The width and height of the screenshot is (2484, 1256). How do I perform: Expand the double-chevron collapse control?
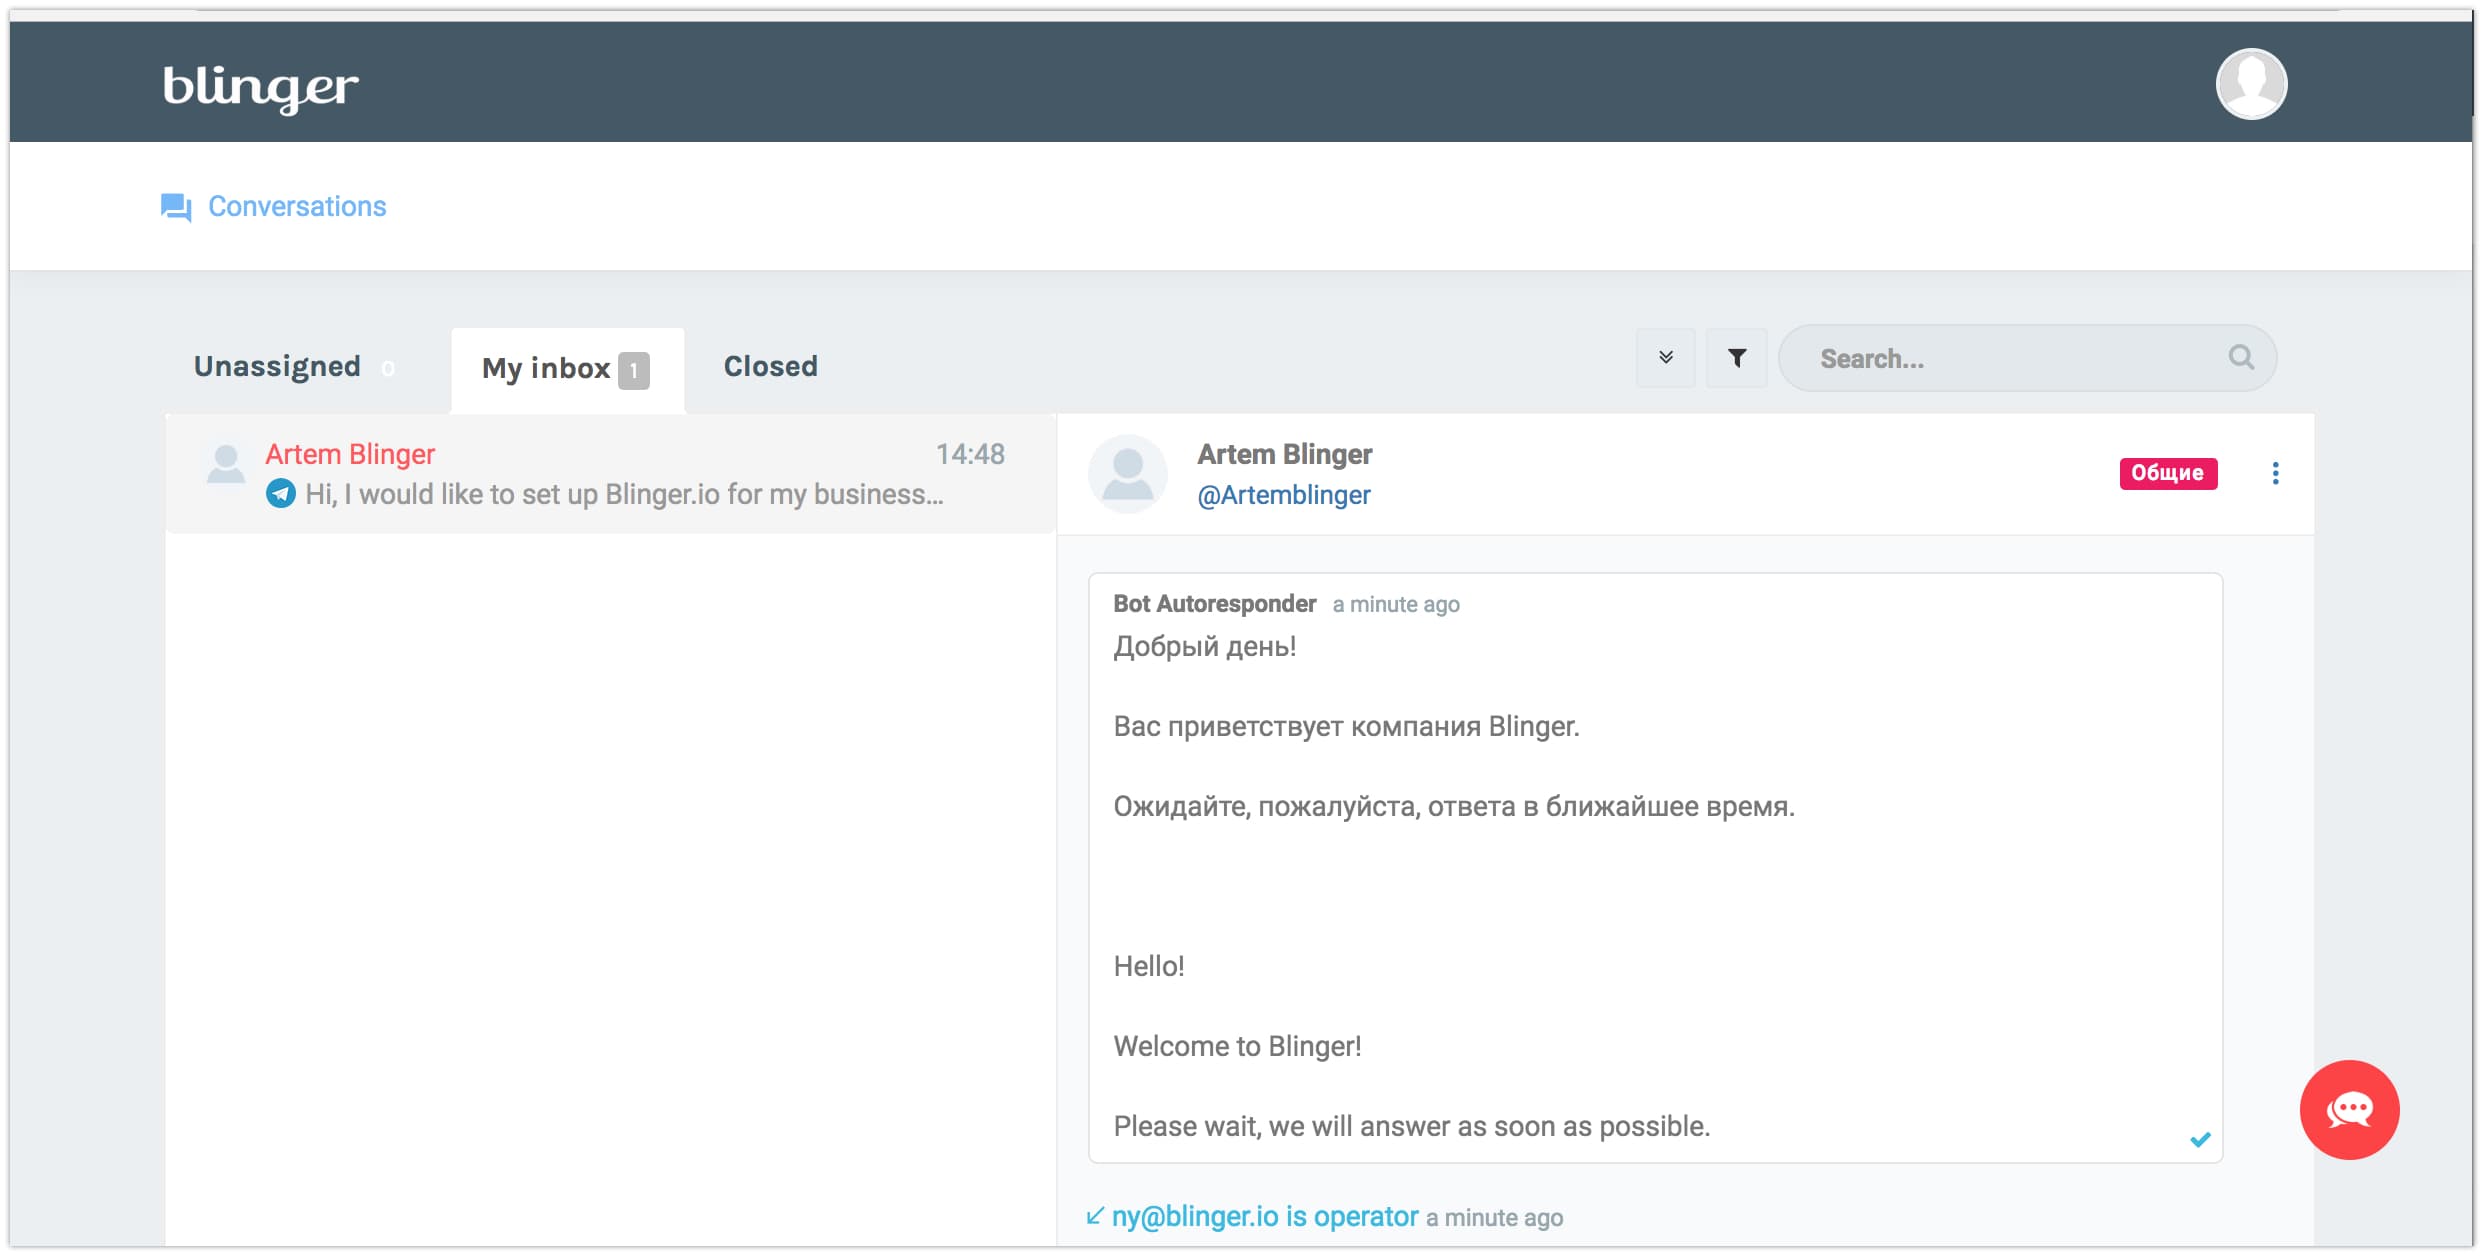(1664, 357)
